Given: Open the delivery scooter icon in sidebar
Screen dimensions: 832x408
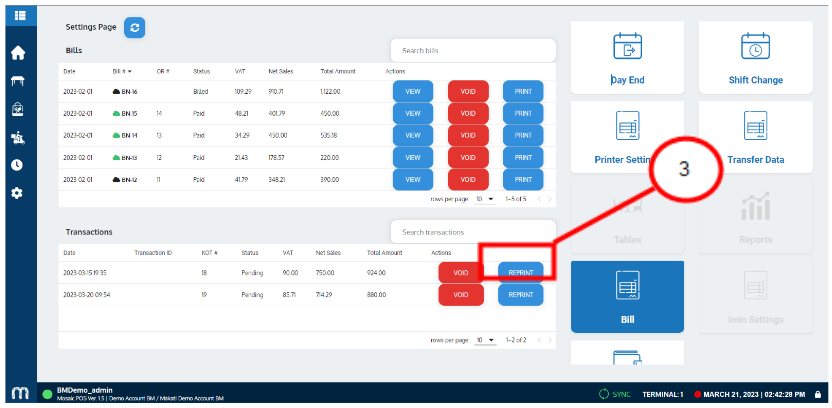Looking at the screenshot, I should (18, 137).
